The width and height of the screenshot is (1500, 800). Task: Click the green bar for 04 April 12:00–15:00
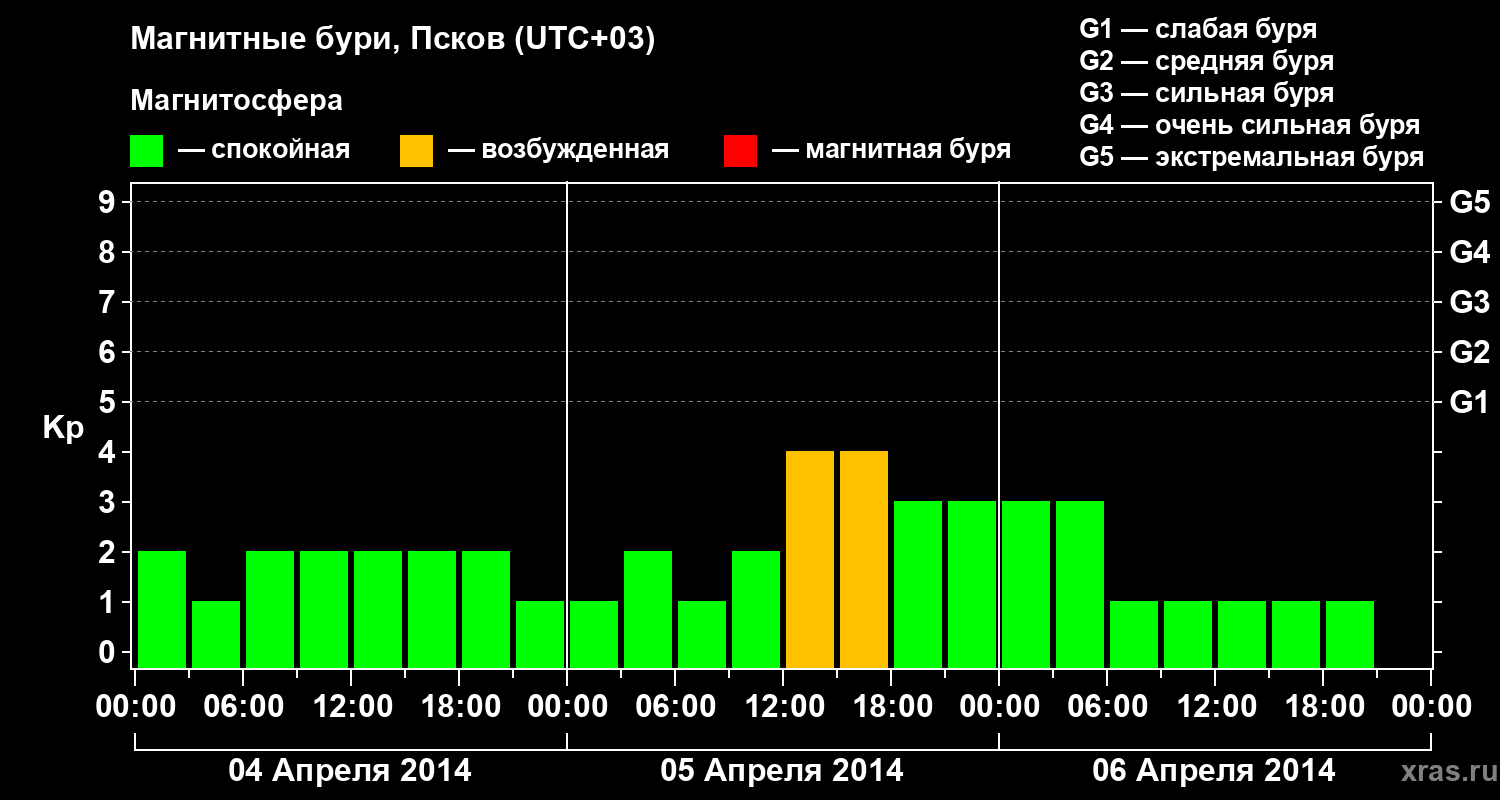(378, 609)
